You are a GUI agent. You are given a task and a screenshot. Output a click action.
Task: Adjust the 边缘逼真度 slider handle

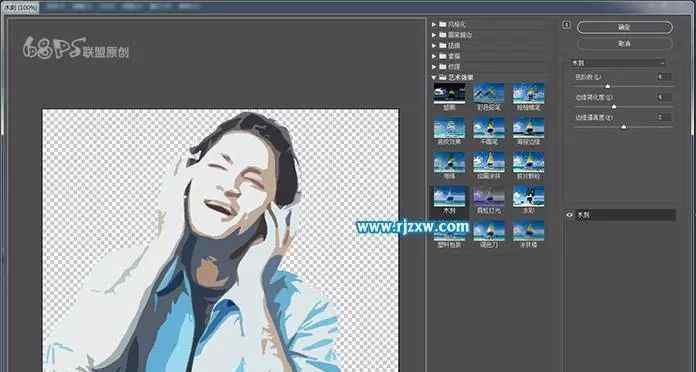click(624, 127)
